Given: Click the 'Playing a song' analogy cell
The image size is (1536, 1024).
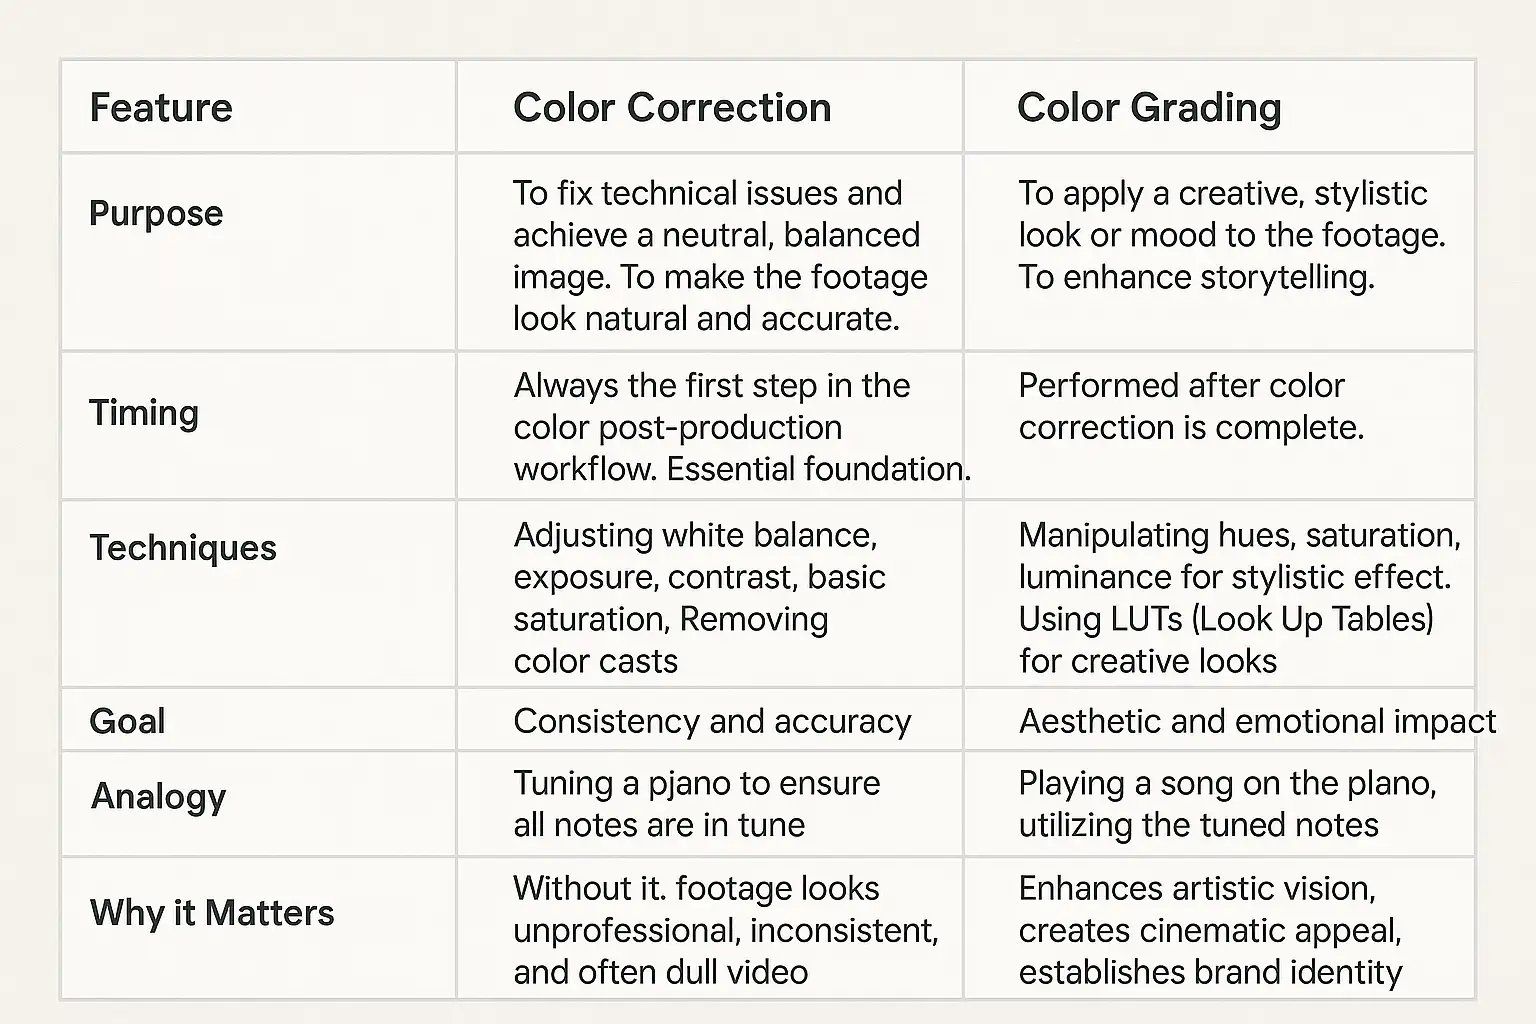Looking at the screenshot, I should click(x=1228, y=804).
